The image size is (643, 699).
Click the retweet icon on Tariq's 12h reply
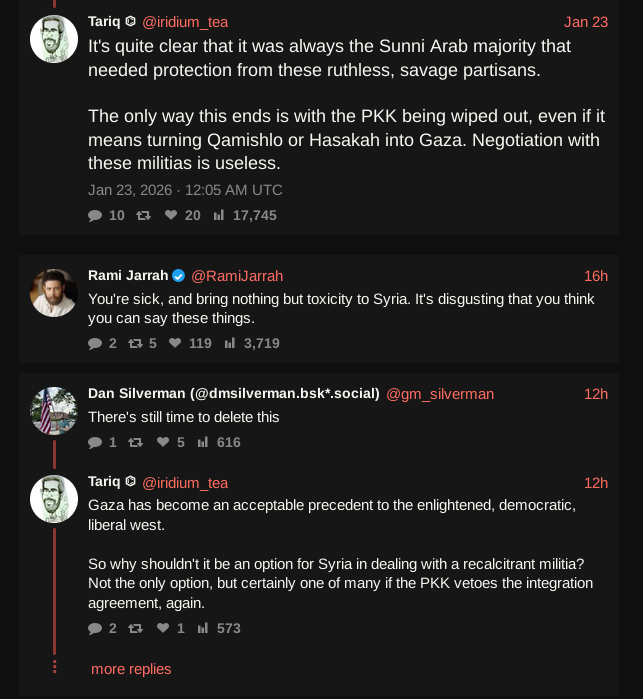[x=135, y=629]
